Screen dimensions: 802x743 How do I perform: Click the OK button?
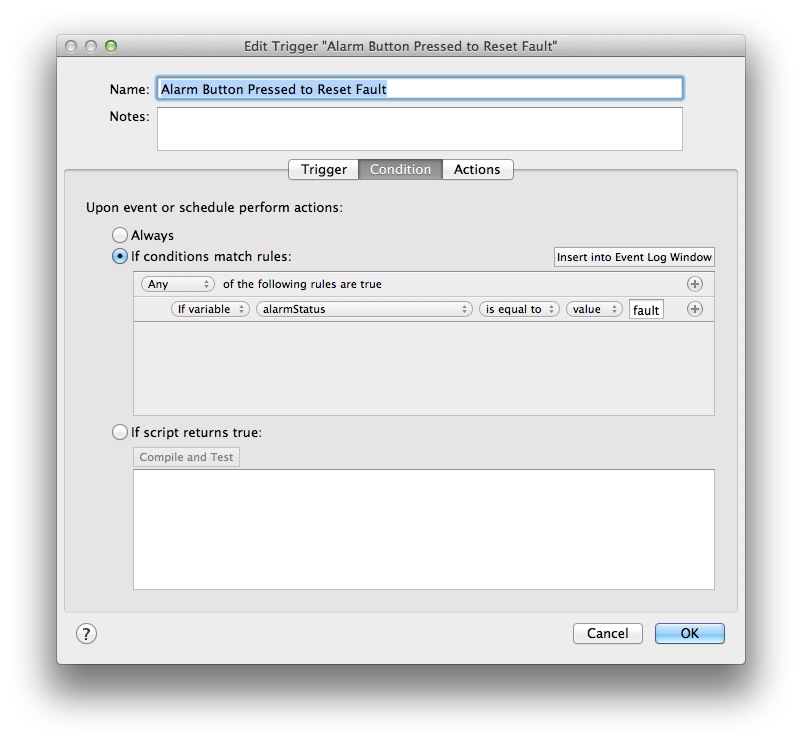click(689, 633)
